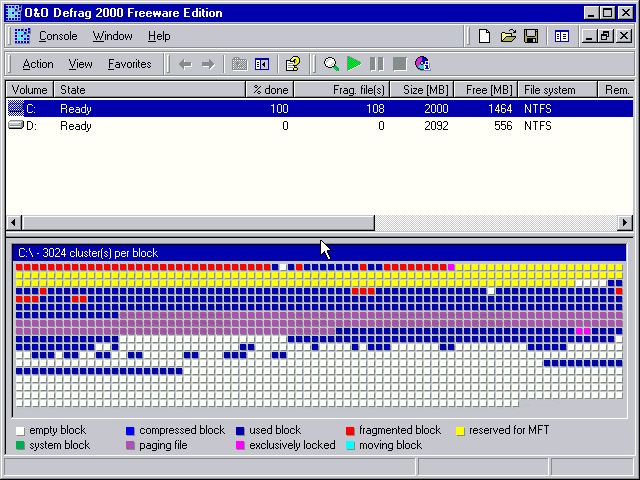The image size is (640, 480).
Task: Click the 556 free MB value
Action: coord(503,126)
